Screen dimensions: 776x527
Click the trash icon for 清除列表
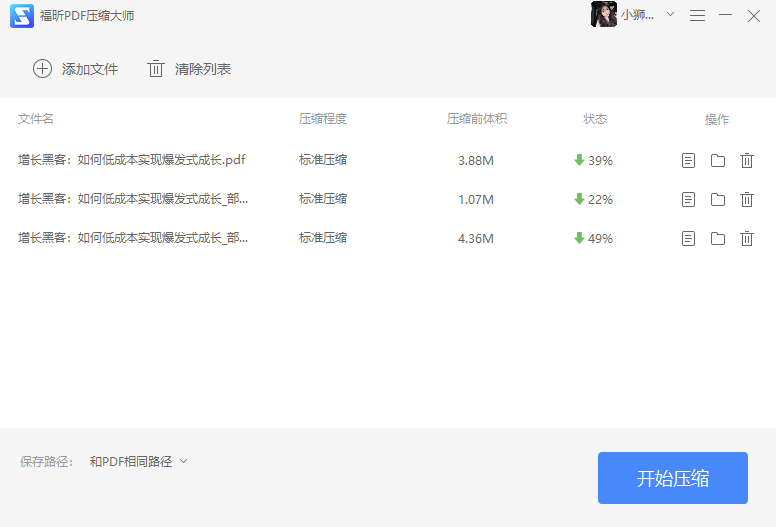pyautogui.click(x=155, y=69)
